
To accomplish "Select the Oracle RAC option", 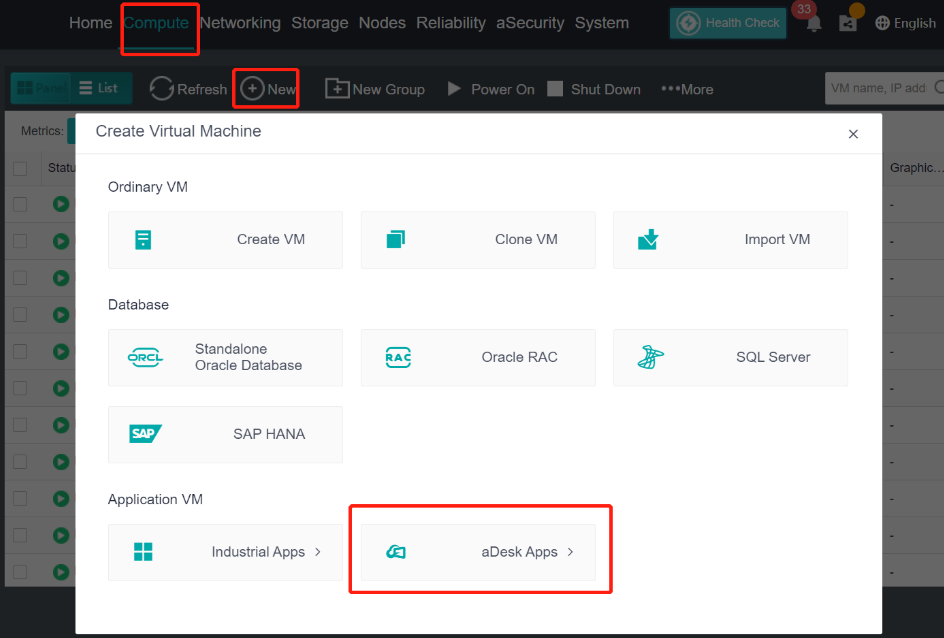I will pos(478,358).
